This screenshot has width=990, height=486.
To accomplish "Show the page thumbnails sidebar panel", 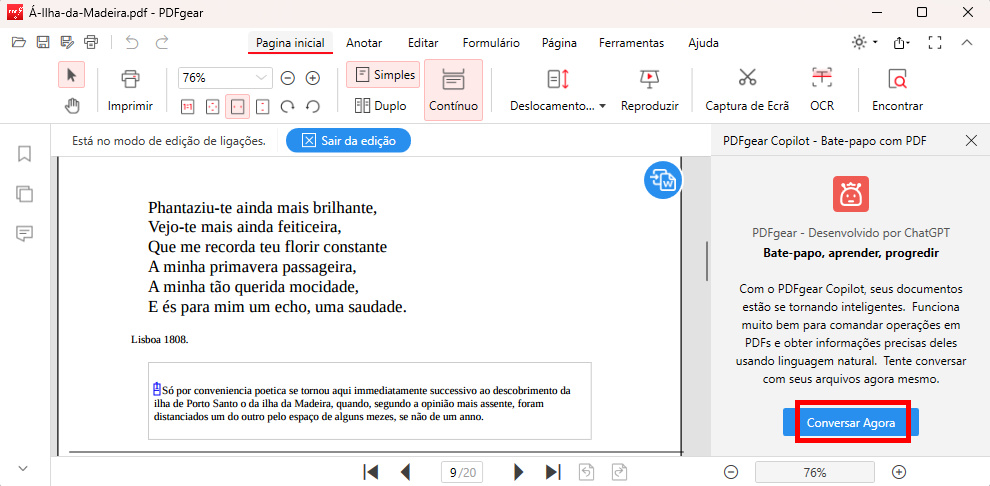I will (24, 194).
